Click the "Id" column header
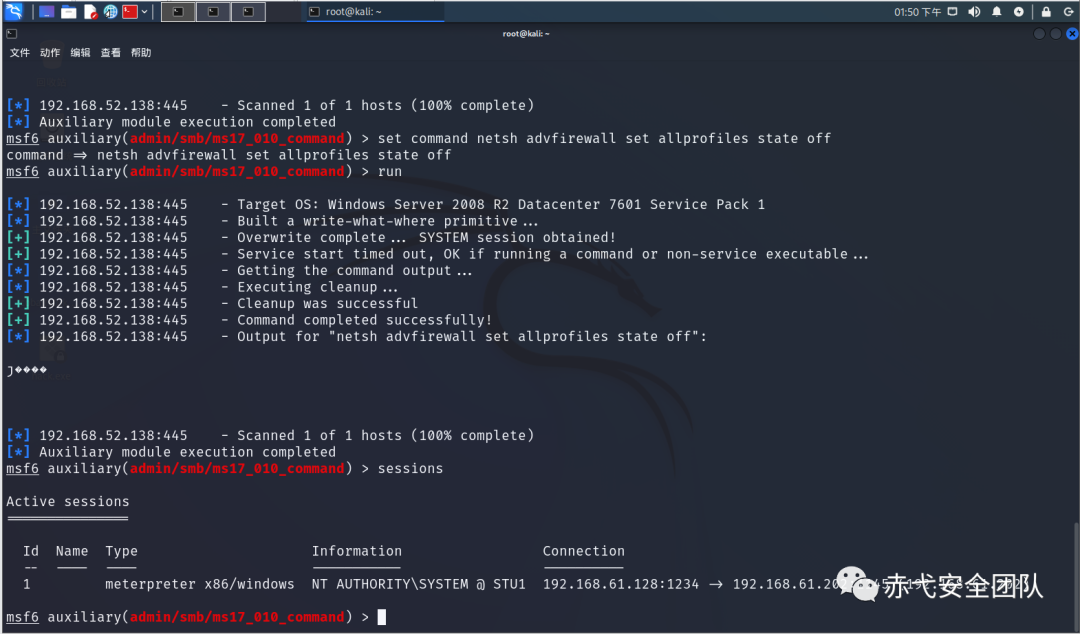 pyautogui.click(x=31, y=551)
